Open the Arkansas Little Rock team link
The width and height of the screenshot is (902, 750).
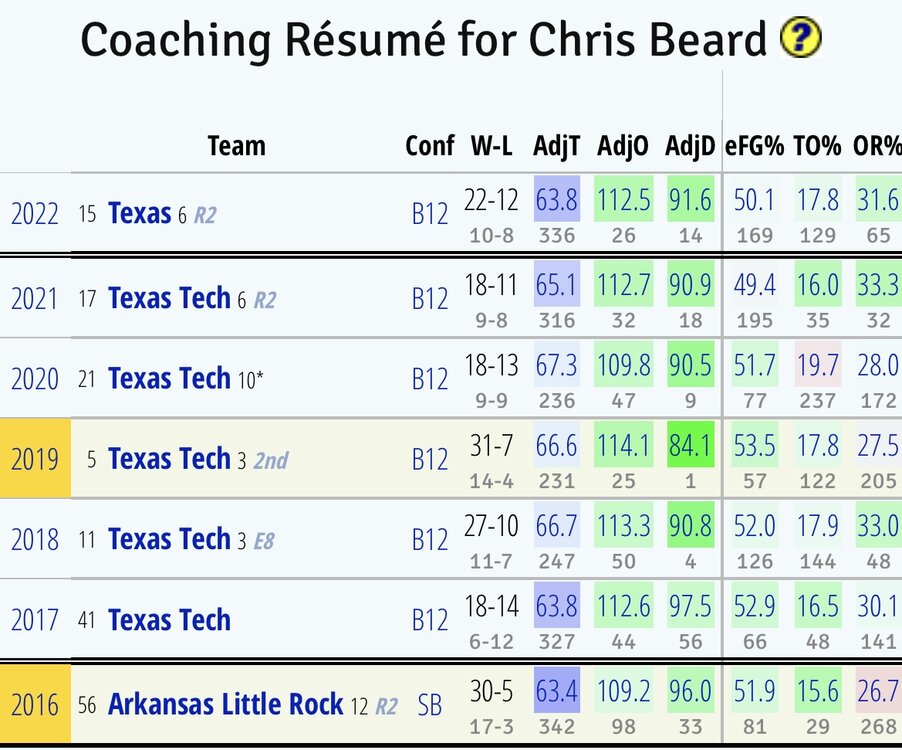[x=225, y=704]
